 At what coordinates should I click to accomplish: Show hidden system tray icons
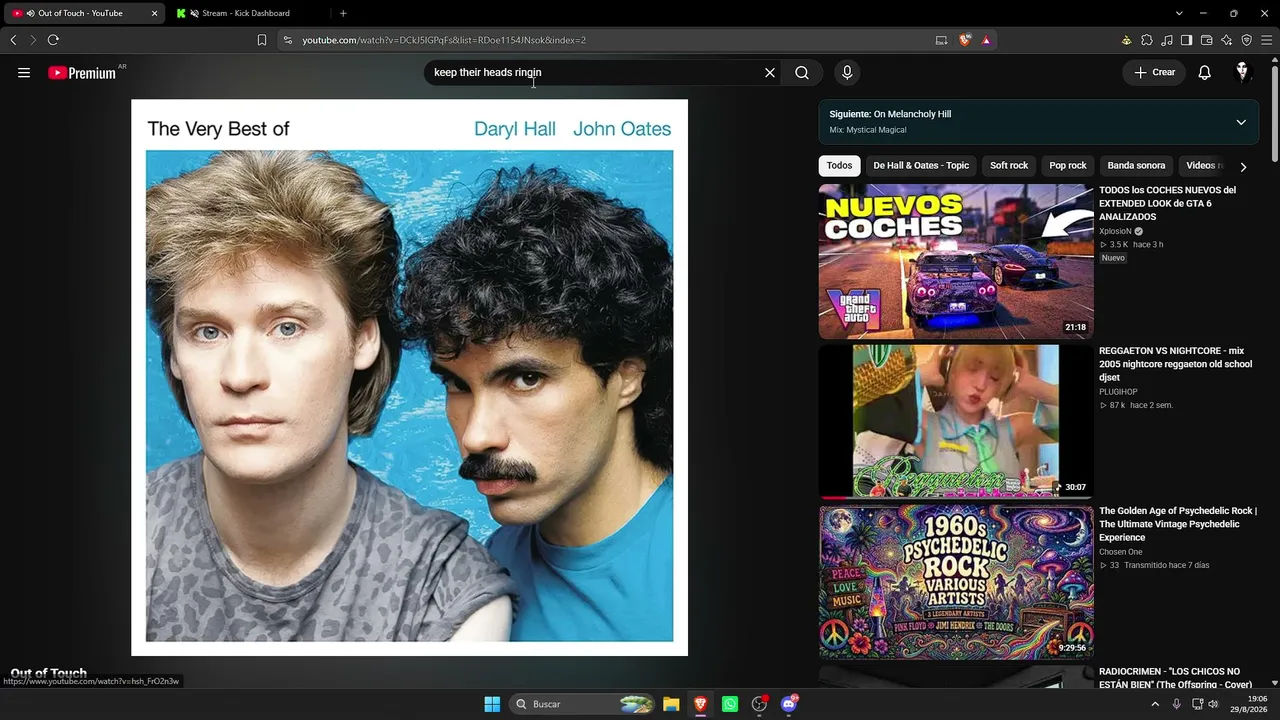pyautogui.click(x=1155, y=704)
